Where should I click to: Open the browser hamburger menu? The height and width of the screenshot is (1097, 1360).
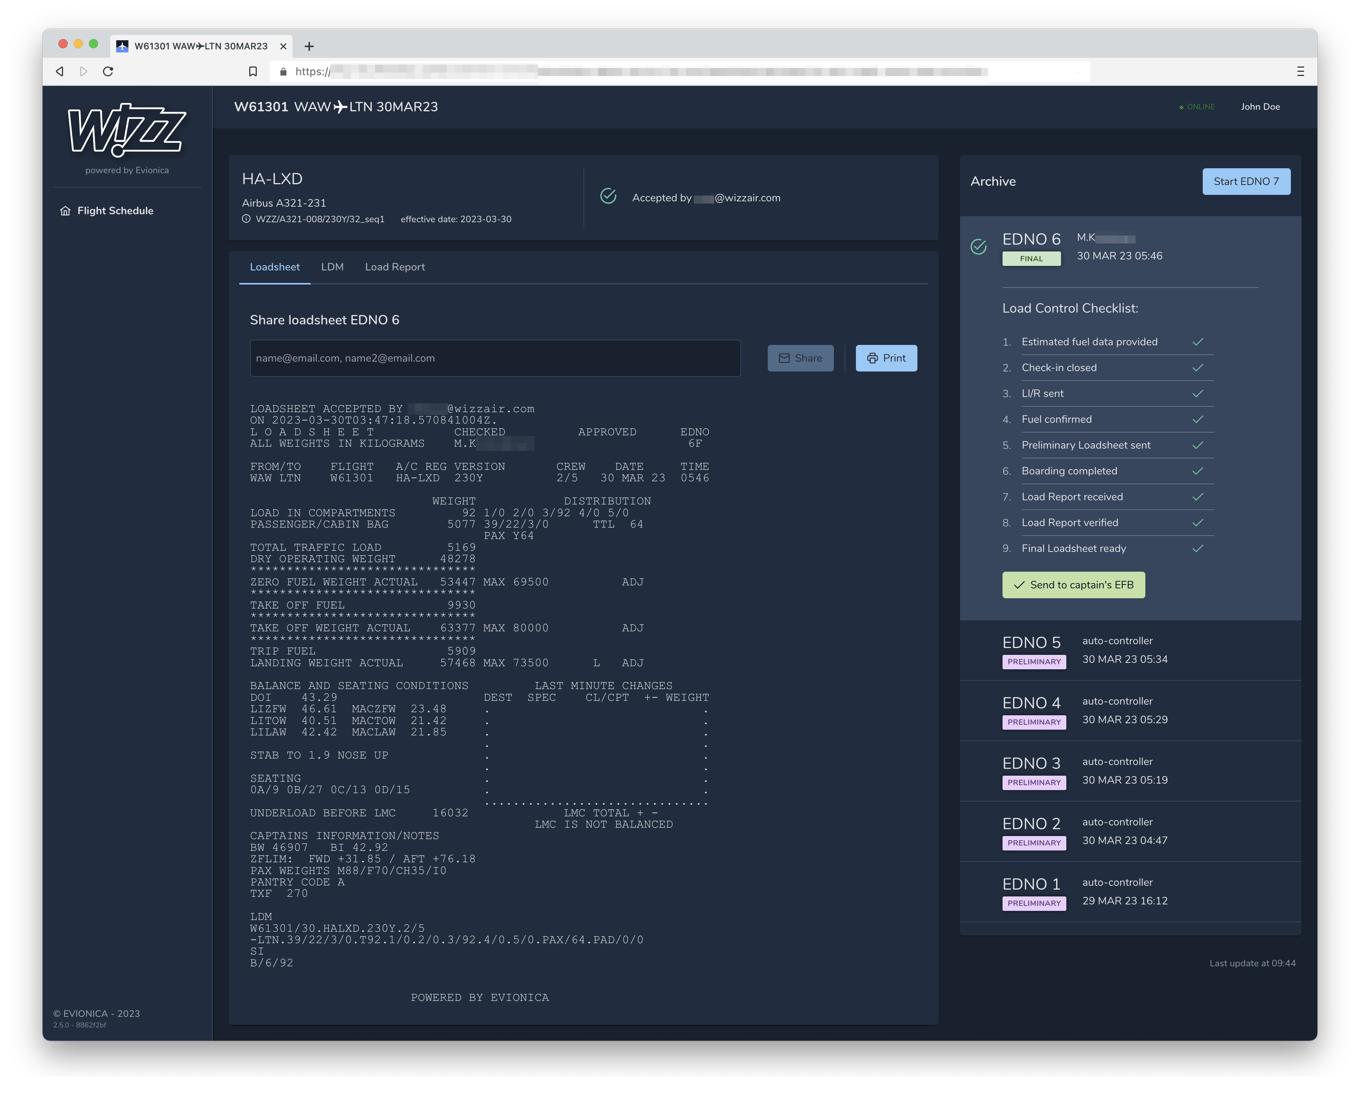point(1301,71)
